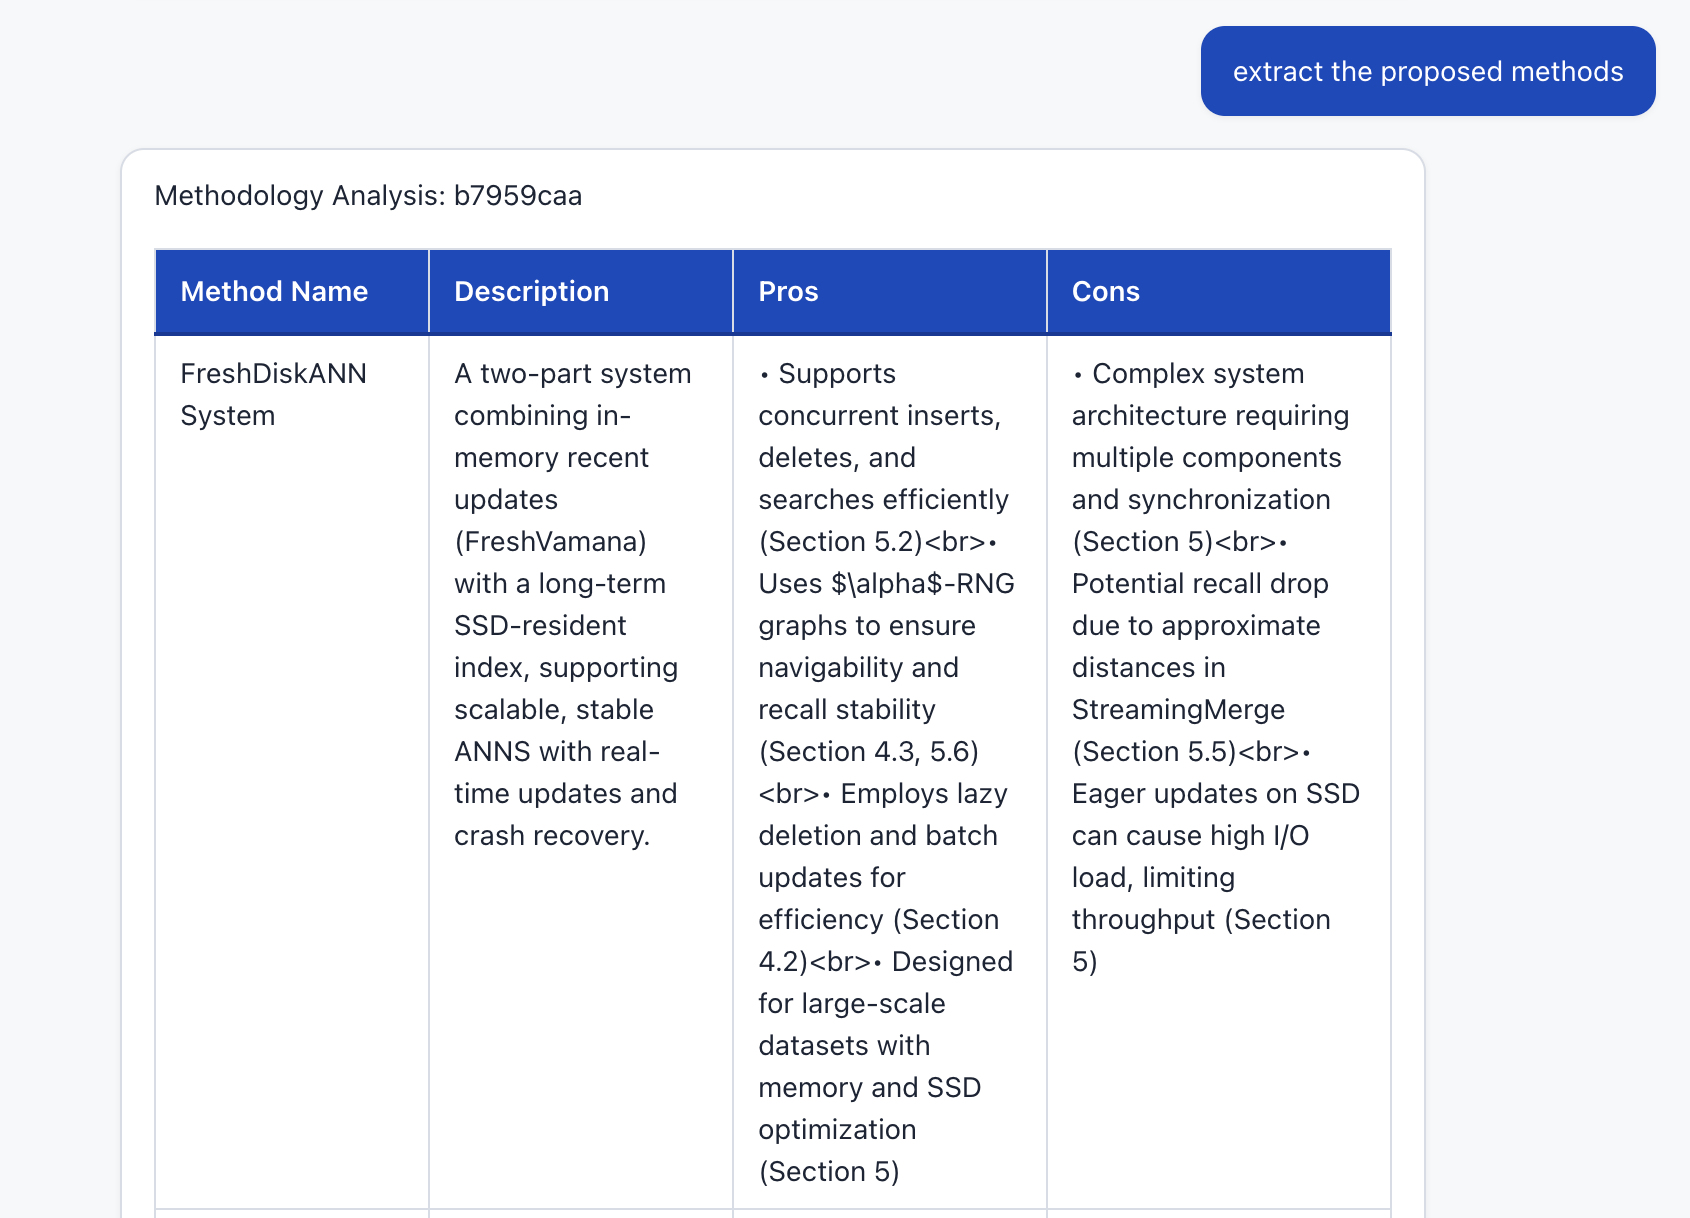
Task: Click the "(Section 4.3, 5.6)" reference in Pros
Action: (868, 752)
